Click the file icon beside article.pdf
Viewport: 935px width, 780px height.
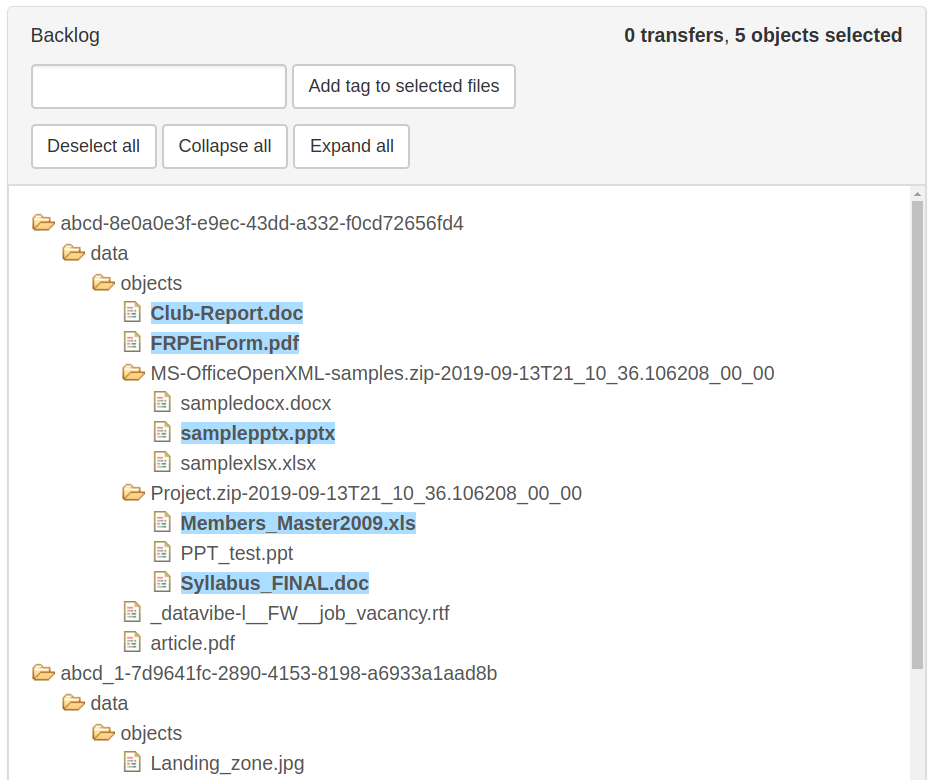click(132, 642)
